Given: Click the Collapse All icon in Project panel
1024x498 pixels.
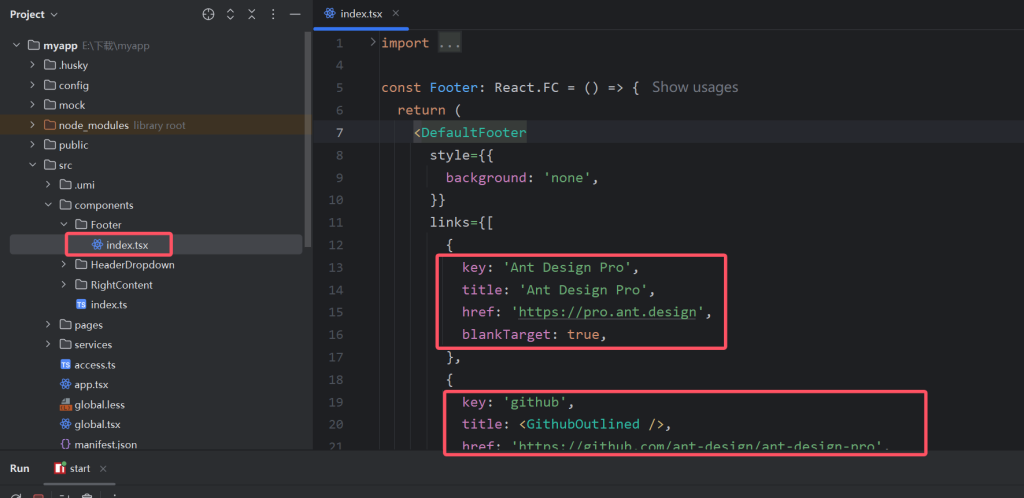Looking at the screenshot, I should point(251,14).
